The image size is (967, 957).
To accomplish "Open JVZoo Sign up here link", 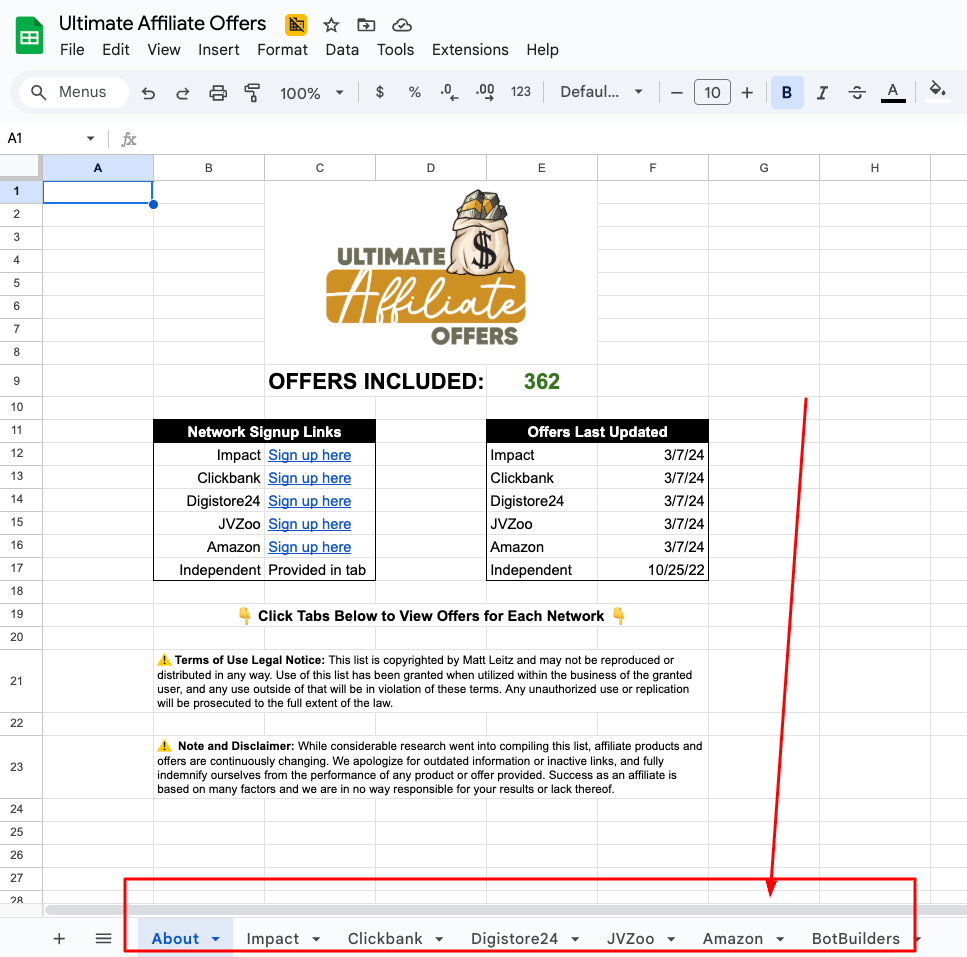I will 310,524.
